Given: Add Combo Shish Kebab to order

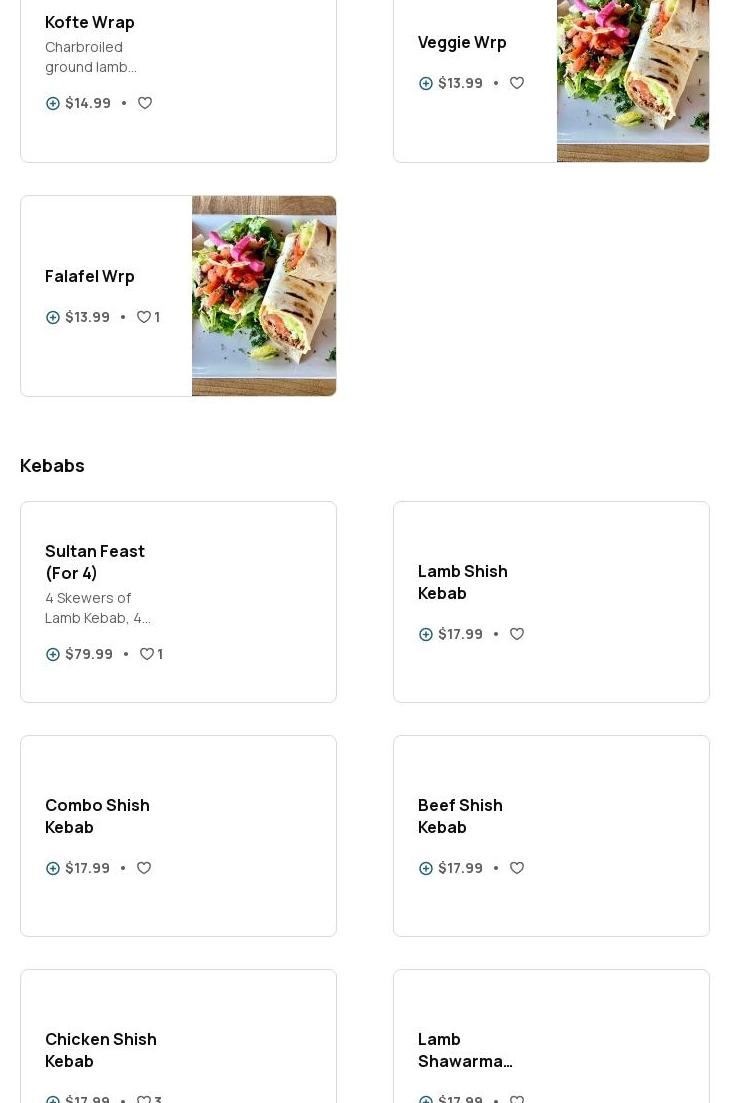Looking at the screenshot, I should click(53, 868).
